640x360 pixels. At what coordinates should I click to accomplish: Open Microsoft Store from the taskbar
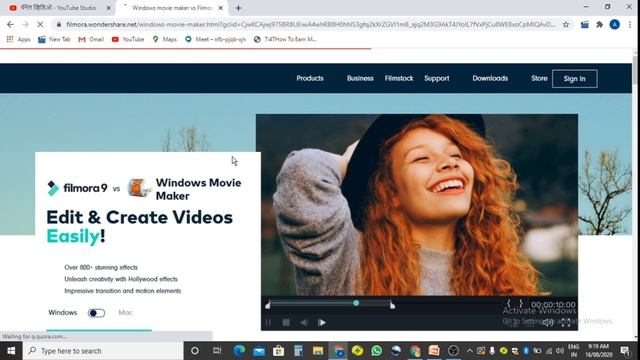pyautogui.click(x=278, y=351)
